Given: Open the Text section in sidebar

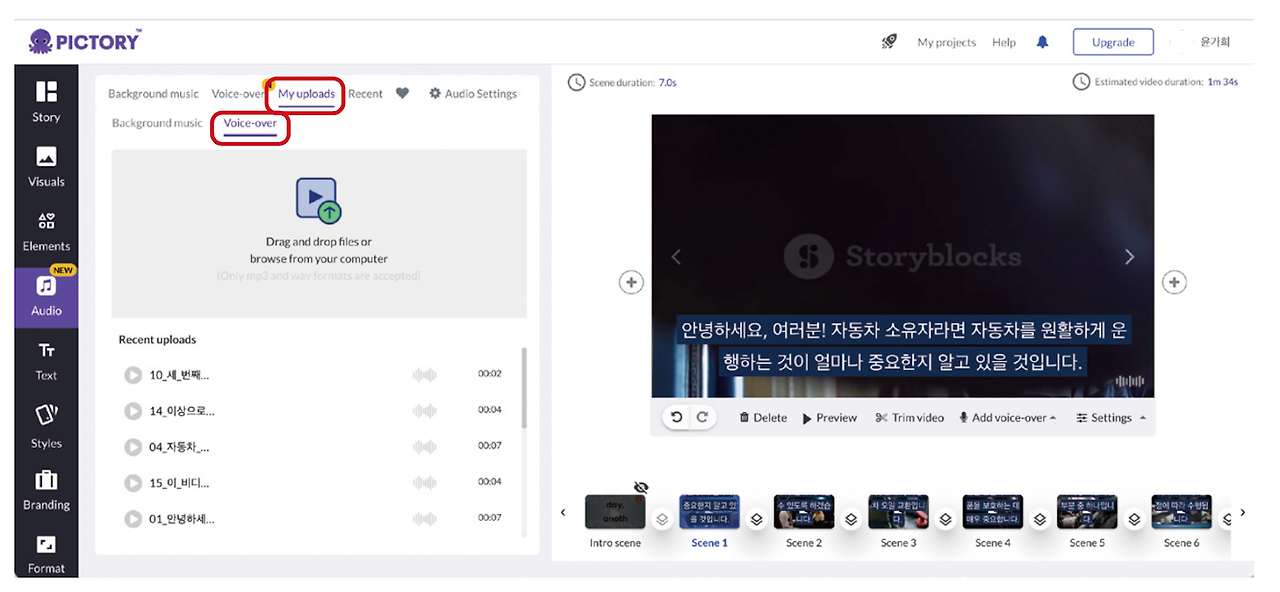Looking at the screenshot, I should (46, 361).
